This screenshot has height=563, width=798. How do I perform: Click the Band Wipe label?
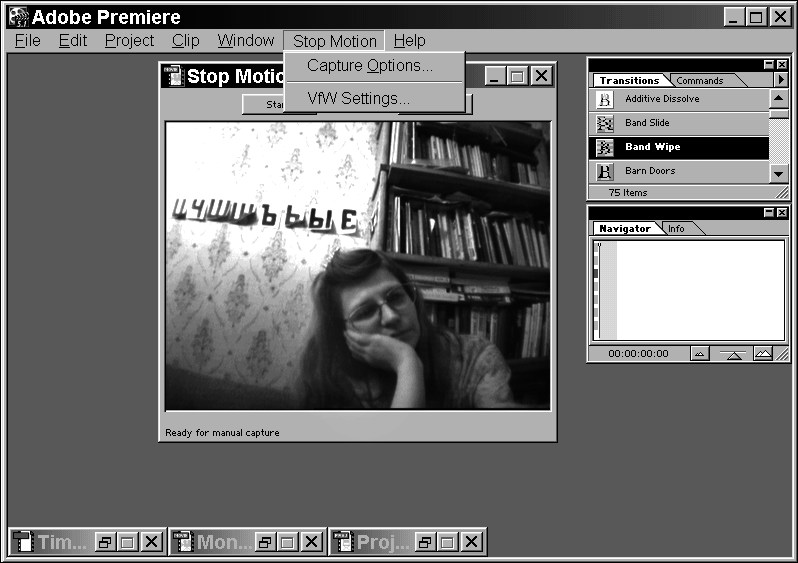pos(653,147)
